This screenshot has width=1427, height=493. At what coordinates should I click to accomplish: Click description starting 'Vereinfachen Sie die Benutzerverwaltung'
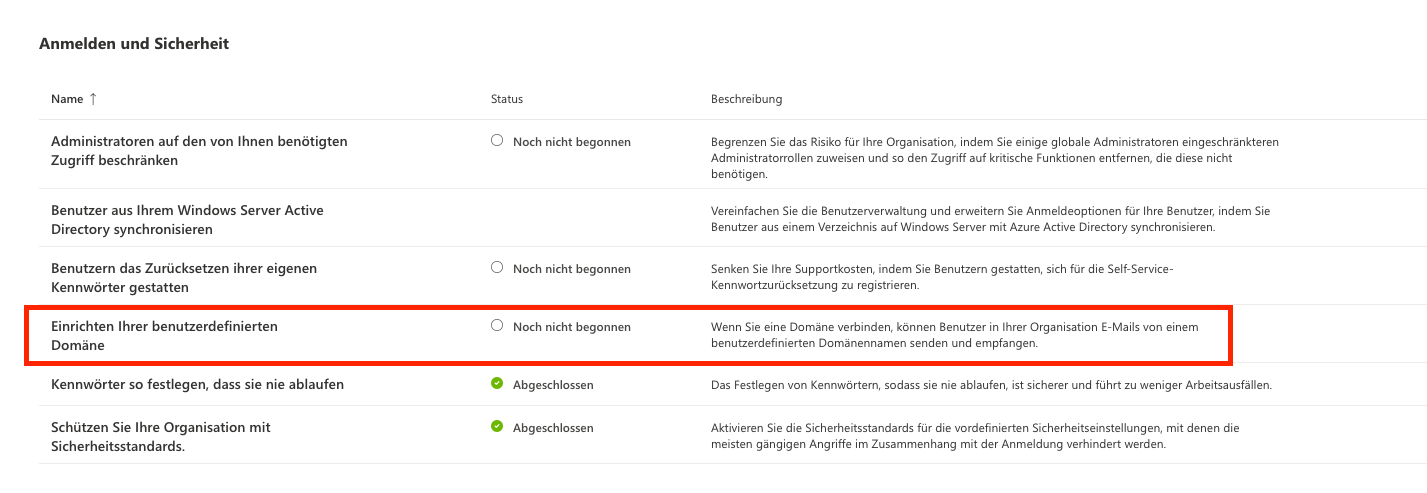tap(991, 219)
